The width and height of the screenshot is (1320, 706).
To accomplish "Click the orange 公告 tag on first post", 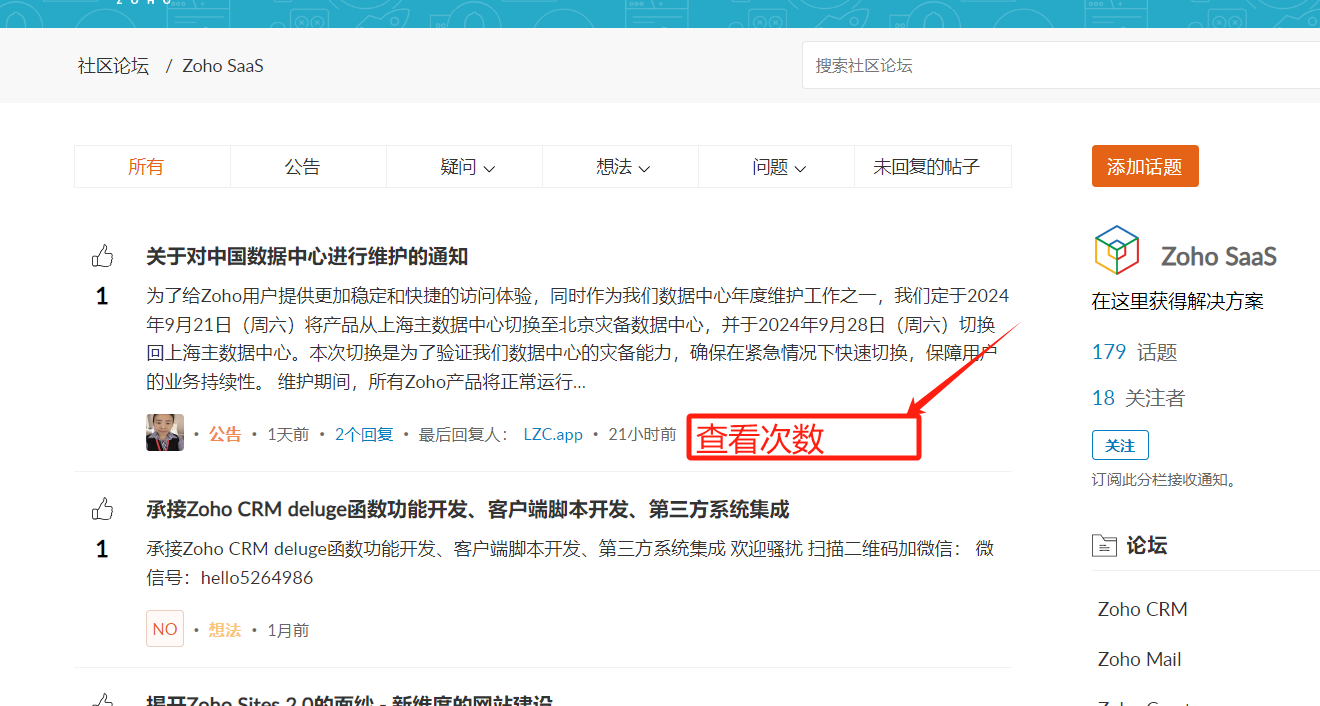I will click(225, 434).
